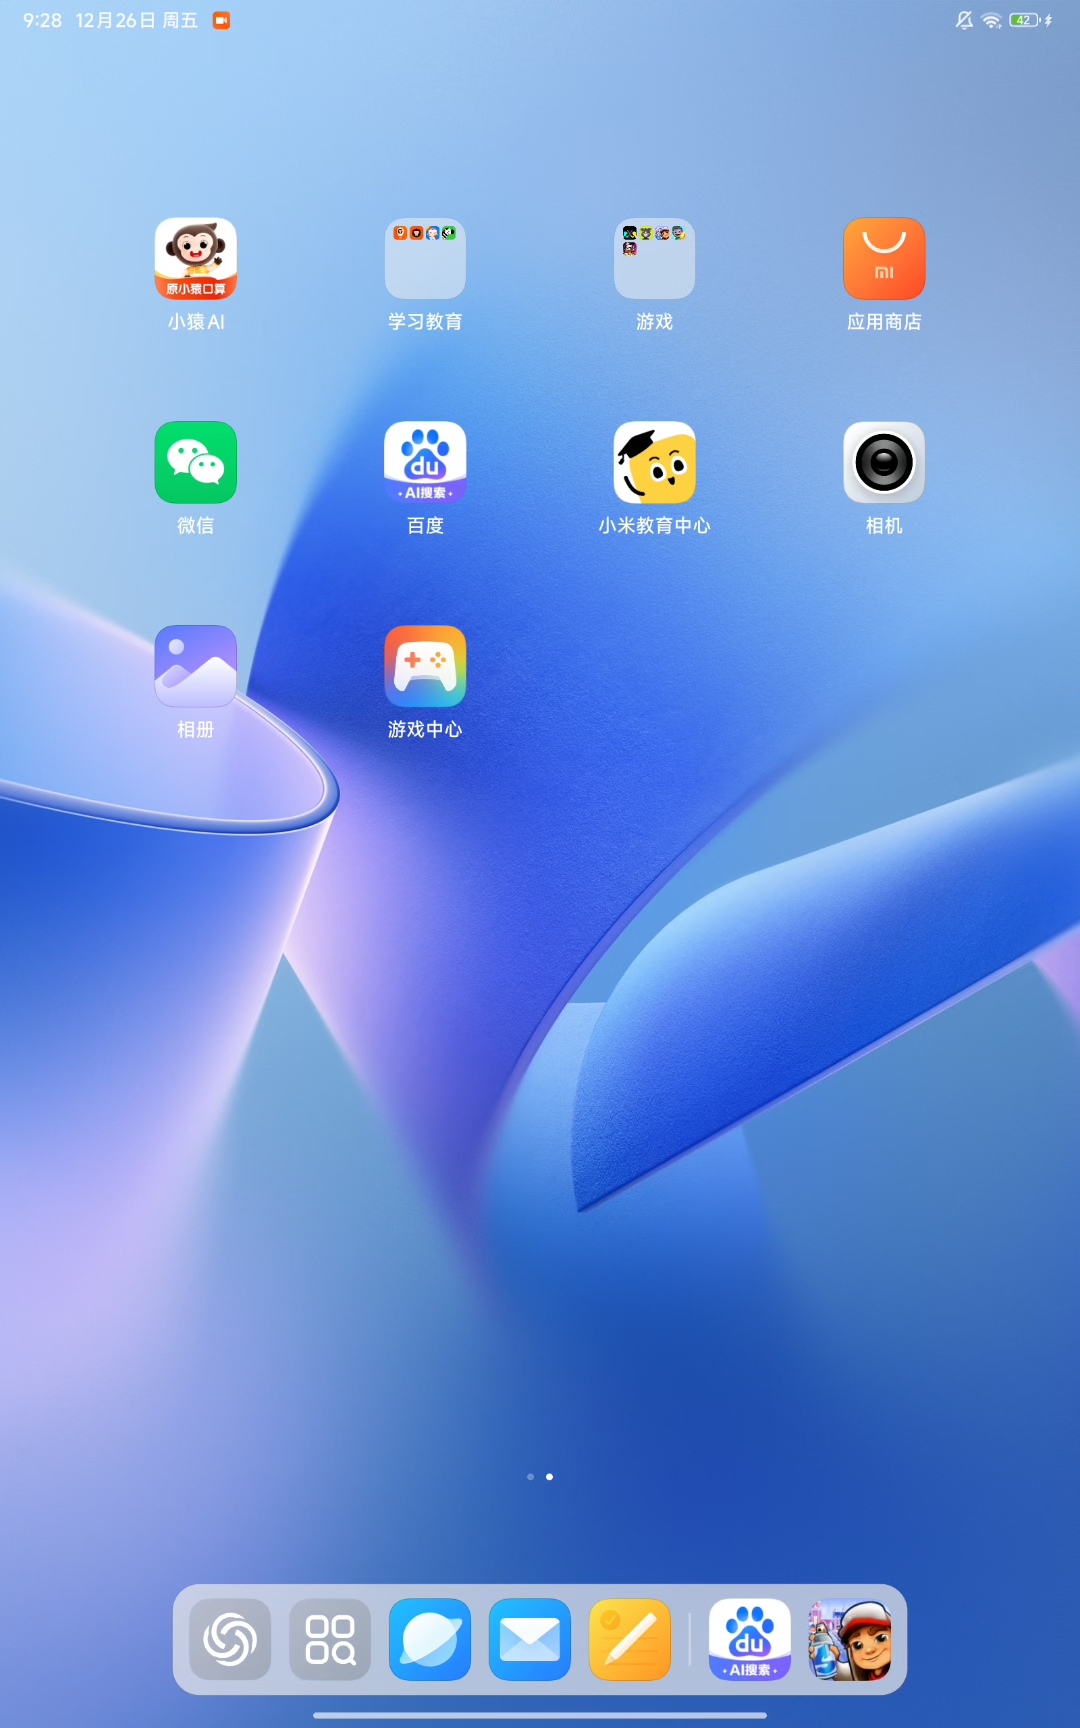This screenshot has height=1728, width=1080.
Task: Open the 相册 gallery app
Action: 196,666
